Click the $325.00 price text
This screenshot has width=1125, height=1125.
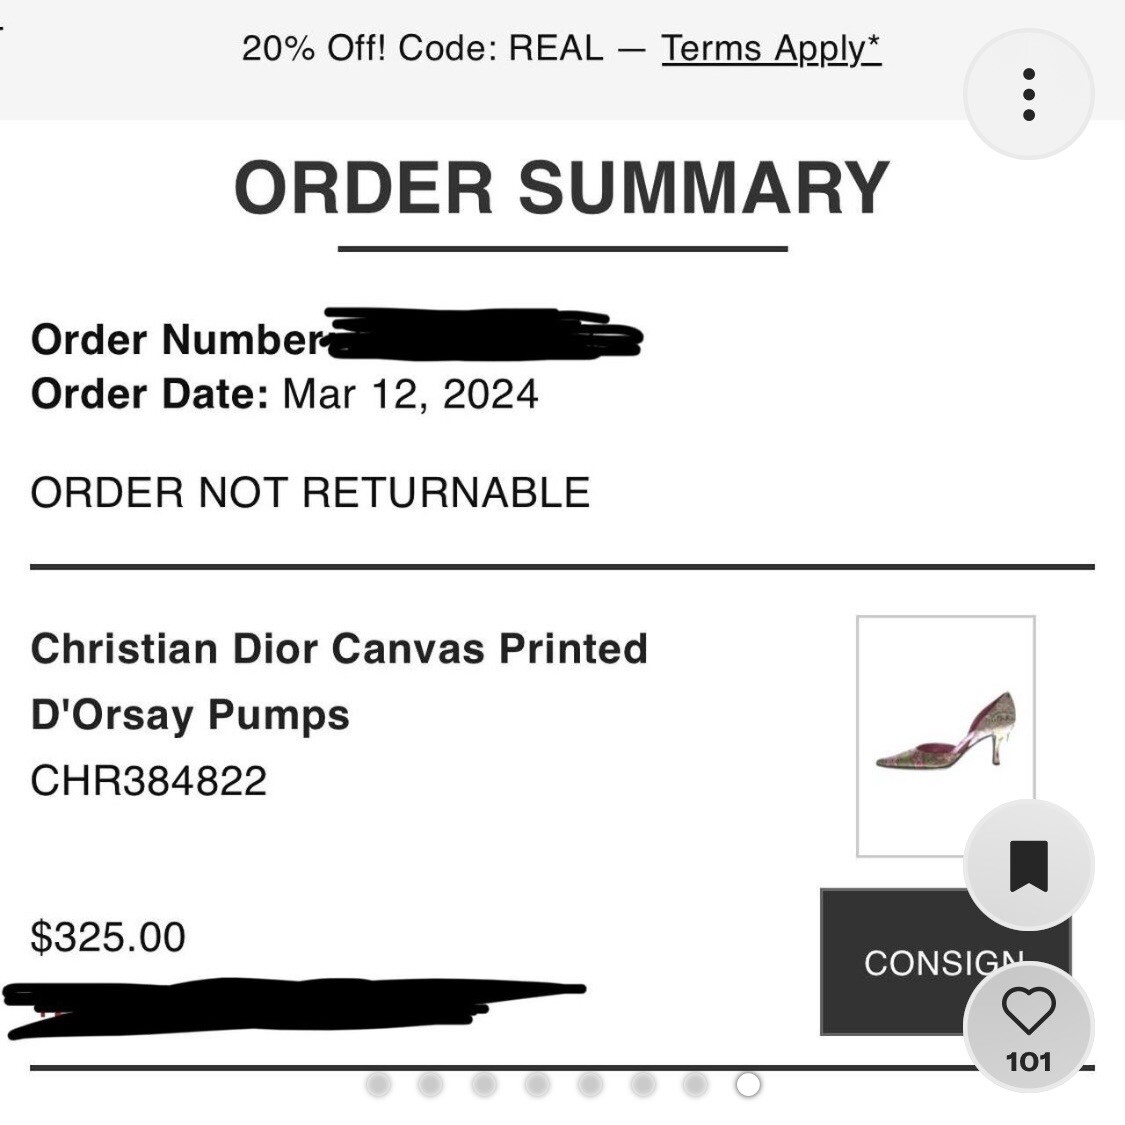pos(108,937)
